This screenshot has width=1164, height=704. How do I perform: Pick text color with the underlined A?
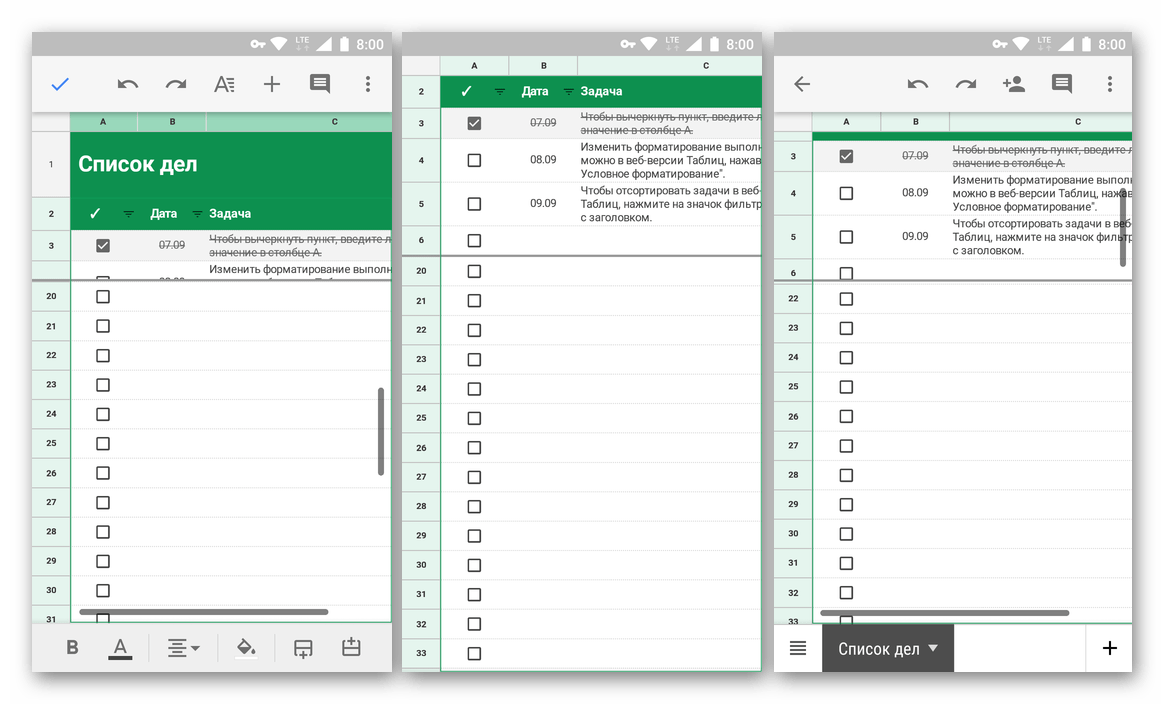(x=120, y=648)
